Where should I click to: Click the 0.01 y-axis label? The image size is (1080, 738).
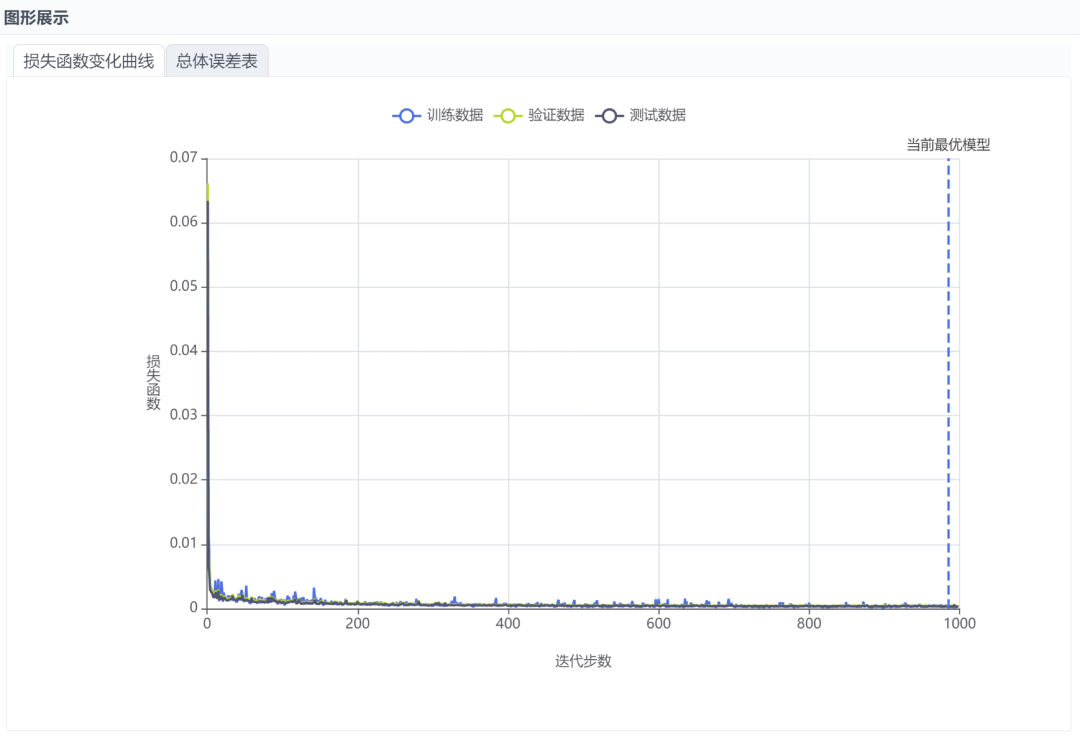coord(184,543)
